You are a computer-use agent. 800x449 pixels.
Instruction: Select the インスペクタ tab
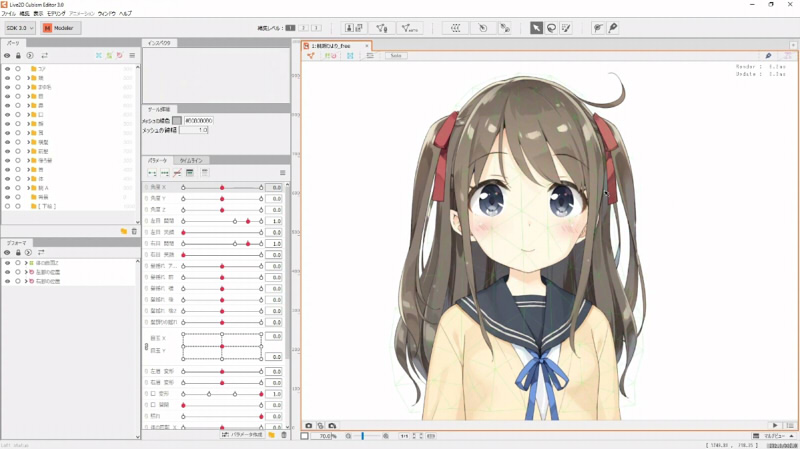coord(159,43)
